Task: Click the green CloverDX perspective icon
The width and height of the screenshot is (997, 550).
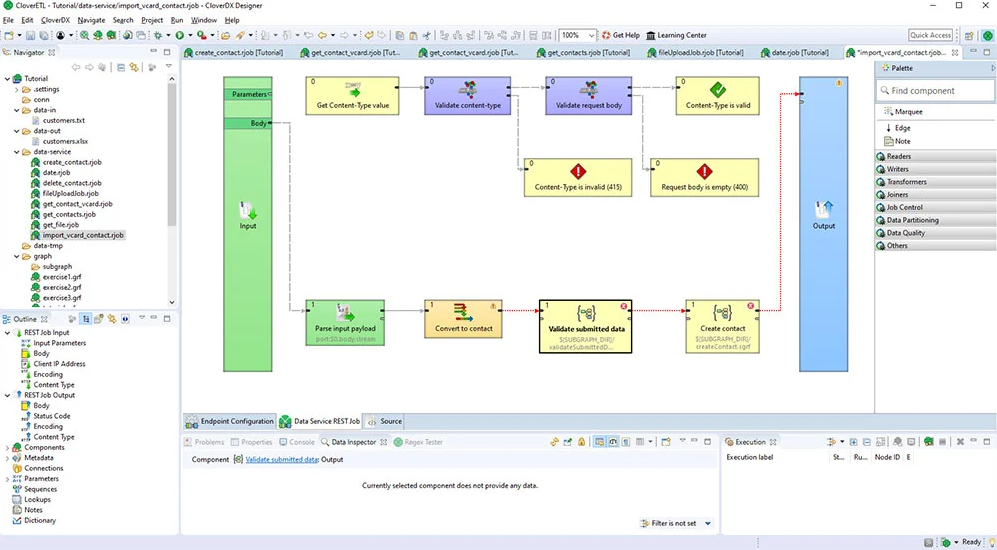Action: tap(987, 36)
